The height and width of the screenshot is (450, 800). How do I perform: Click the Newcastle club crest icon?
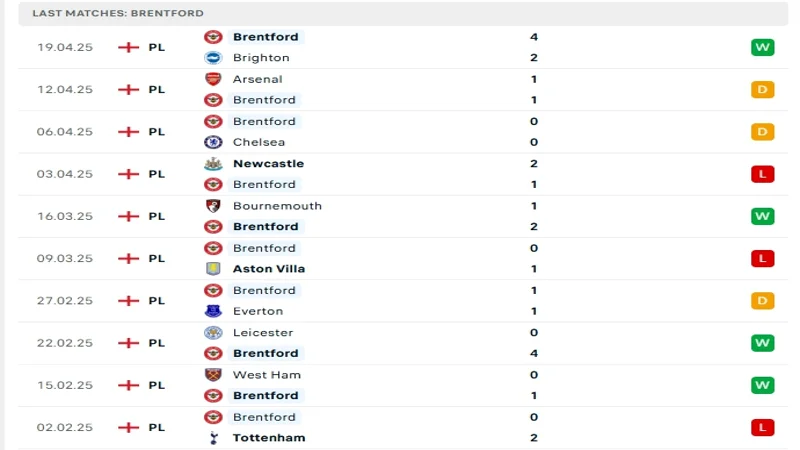pos(213,164)
